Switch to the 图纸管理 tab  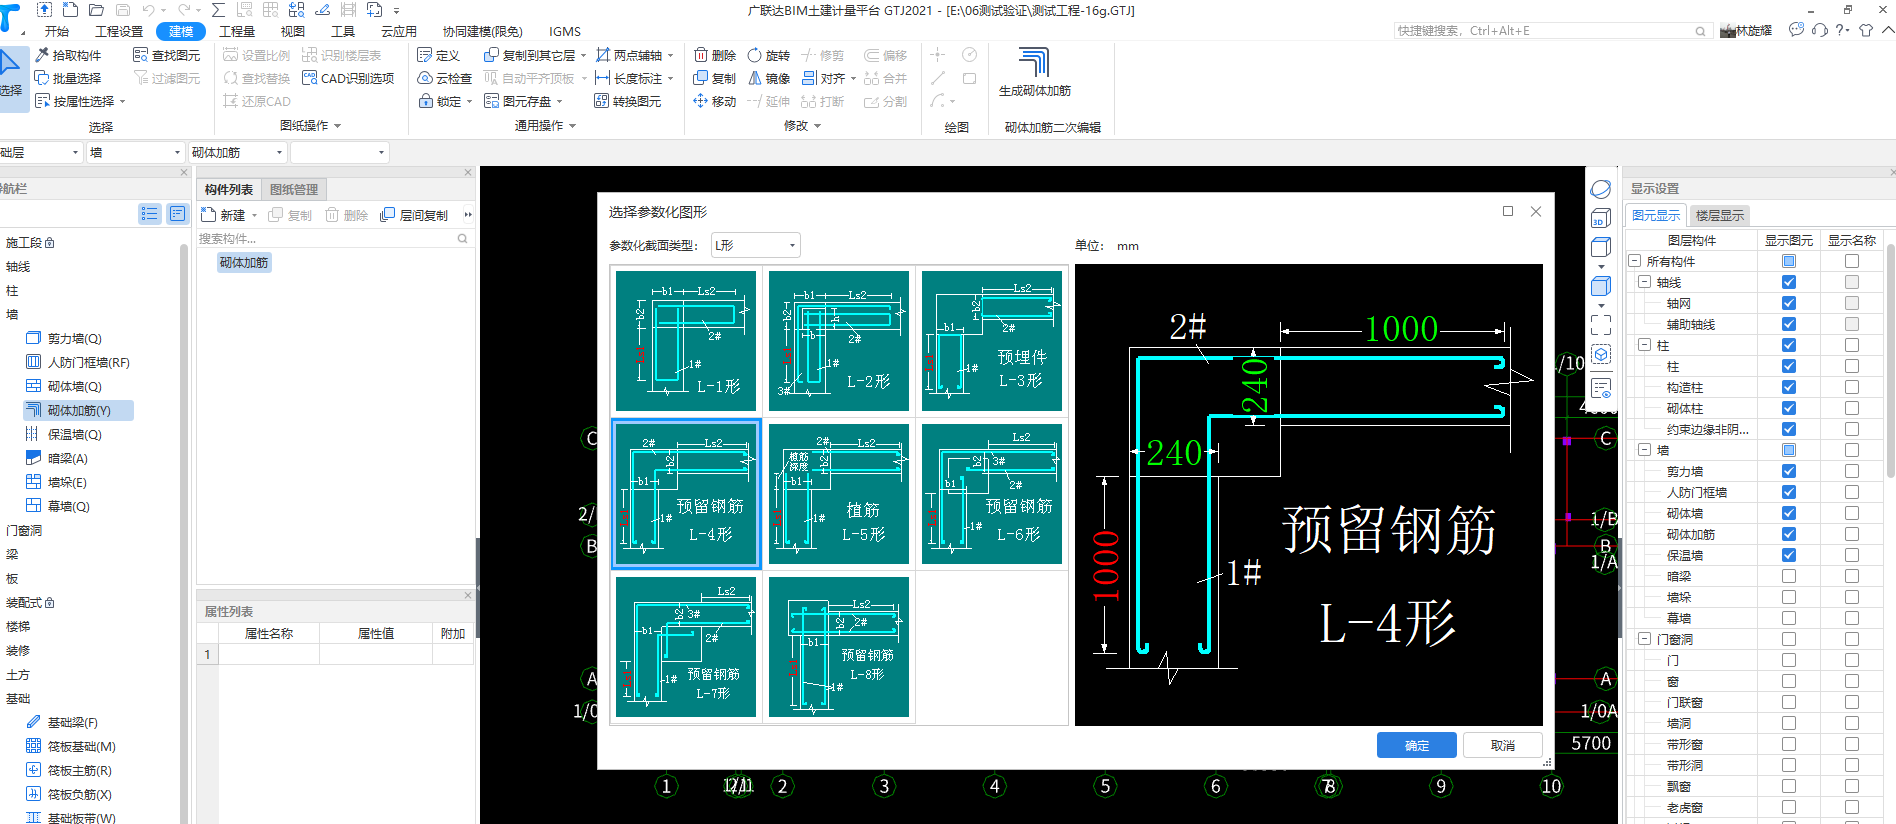[x=294, y=190]
